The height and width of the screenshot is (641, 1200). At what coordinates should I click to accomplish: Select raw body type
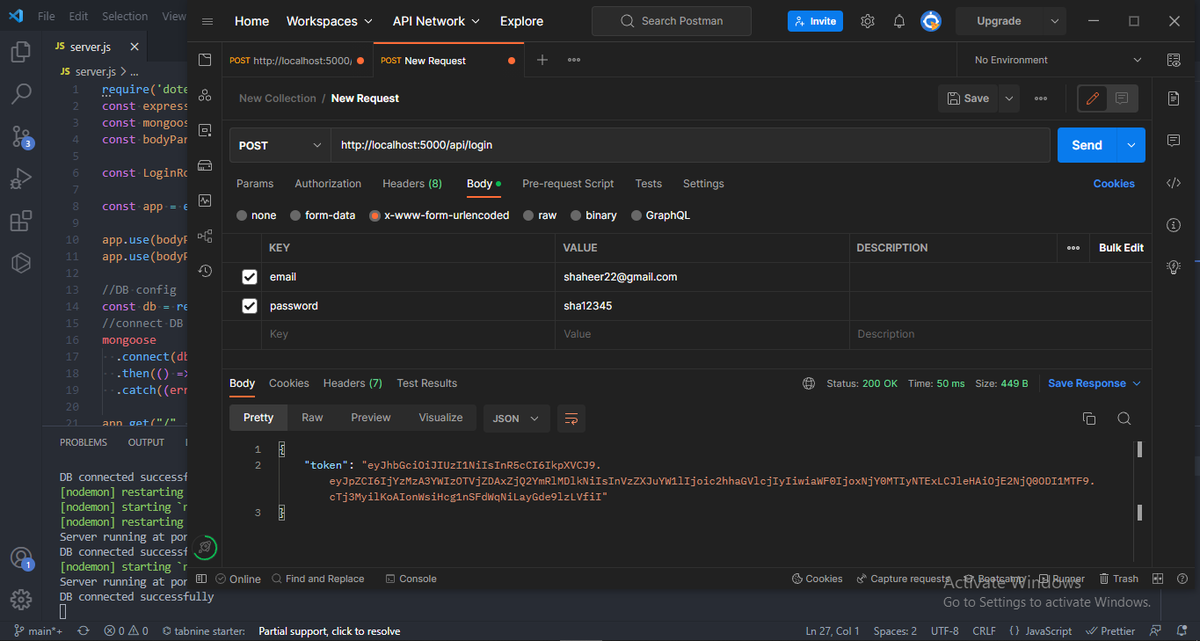point(529,215)
